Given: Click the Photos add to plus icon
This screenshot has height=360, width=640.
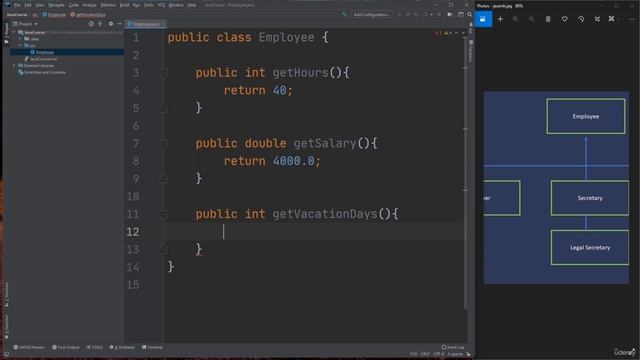Looking at the screenshot, I should [x=500, y=19].
